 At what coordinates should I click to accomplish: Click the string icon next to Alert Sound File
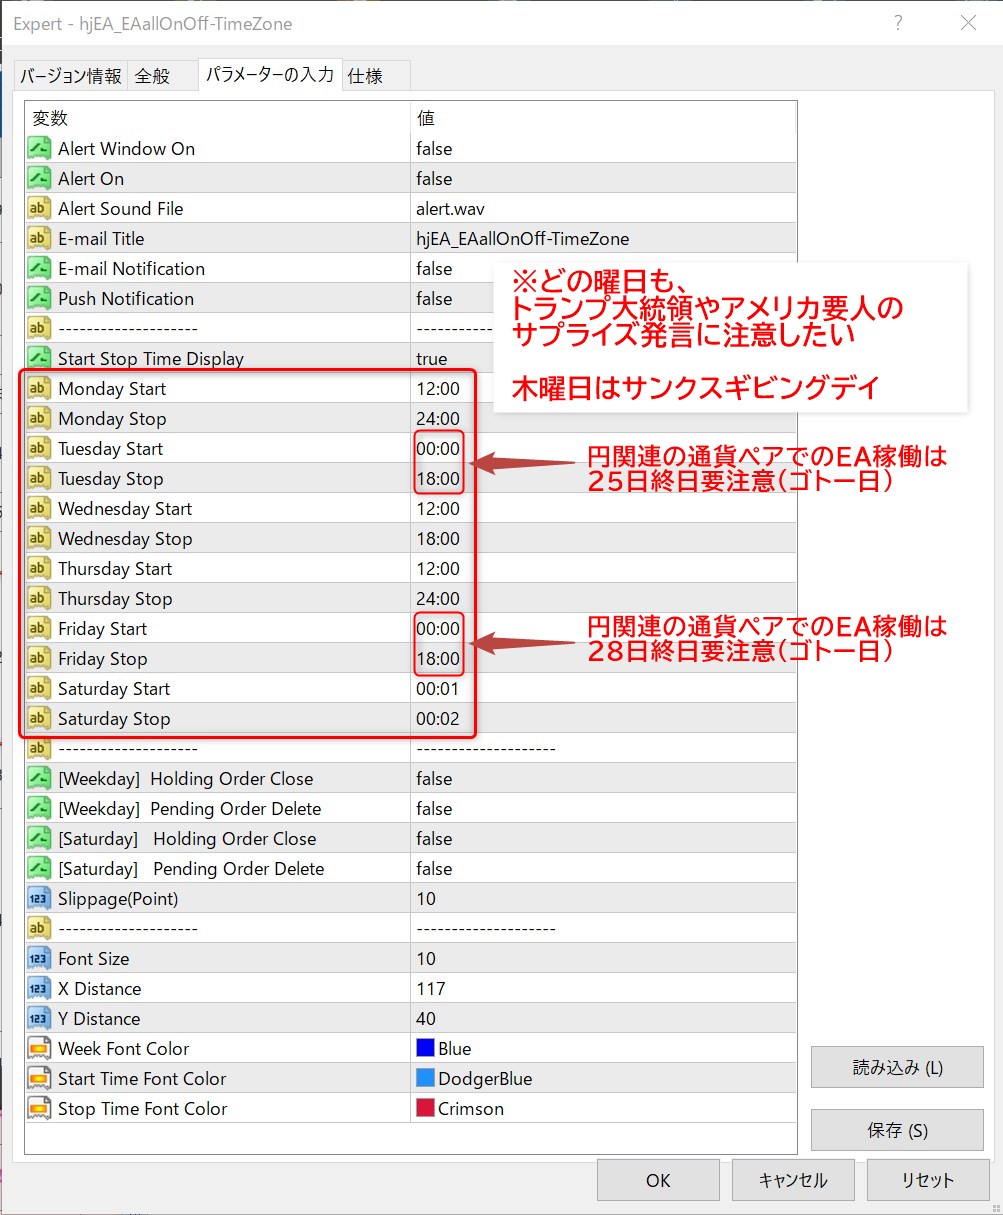(x=39, y=209)
